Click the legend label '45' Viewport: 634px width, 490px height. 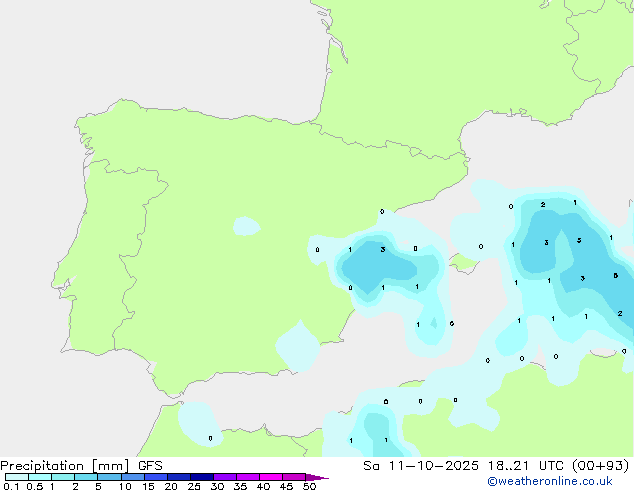coord(286,486)
